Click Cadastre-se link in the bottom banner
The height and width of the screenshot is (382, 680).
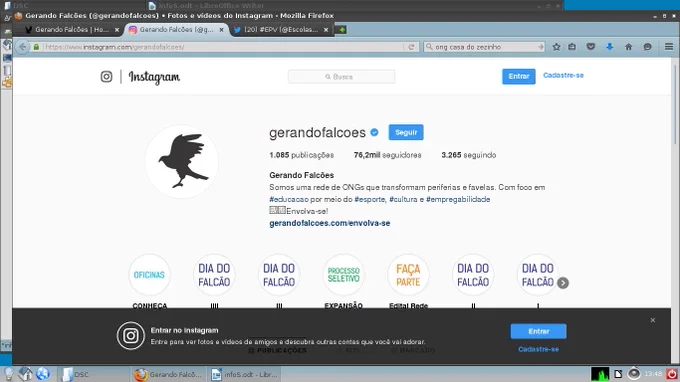pos(538,349)
